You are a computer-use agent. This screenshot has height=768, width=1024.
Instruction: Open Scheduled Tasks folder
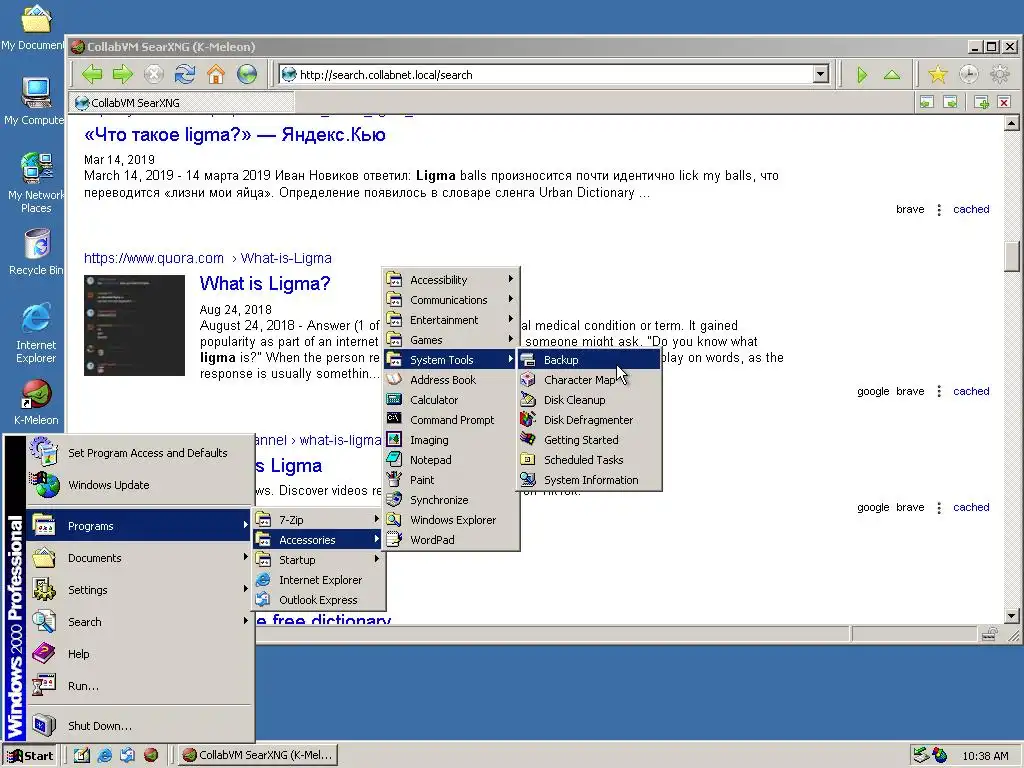(x=589, y=460)
